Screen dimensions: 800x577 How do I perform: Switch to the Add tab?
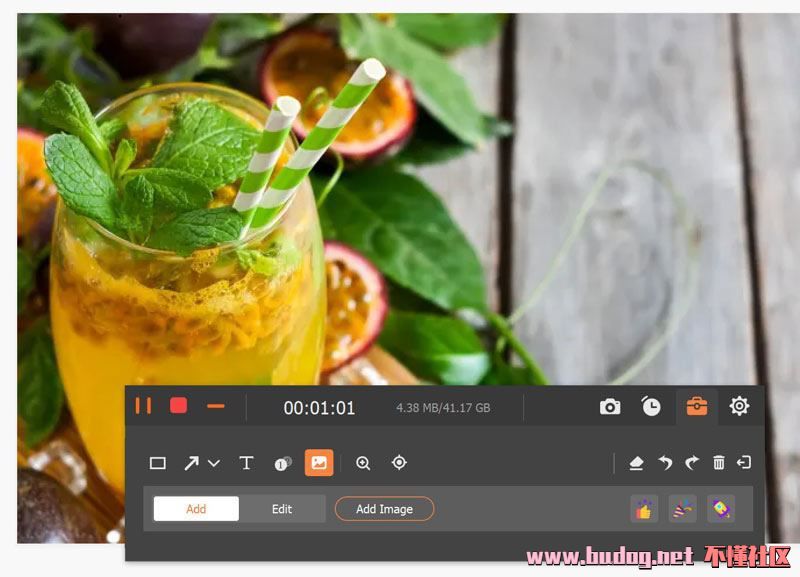(x=196, y=509)
